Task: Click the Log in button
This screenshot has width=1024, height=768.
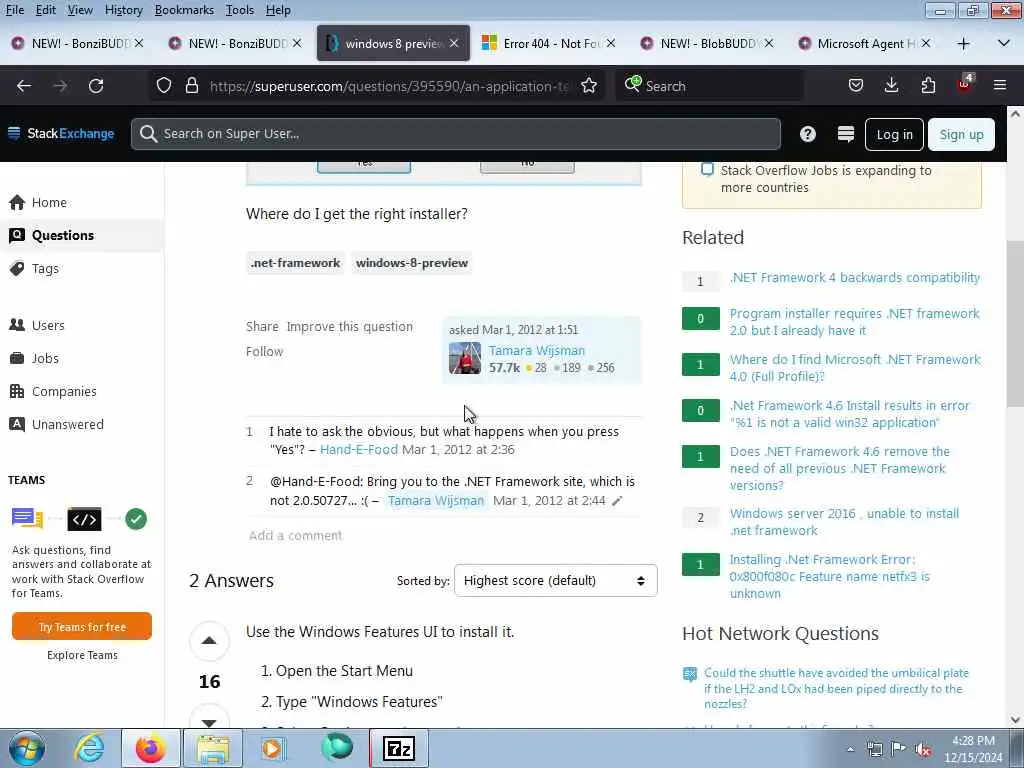Action: coord(894,135)
